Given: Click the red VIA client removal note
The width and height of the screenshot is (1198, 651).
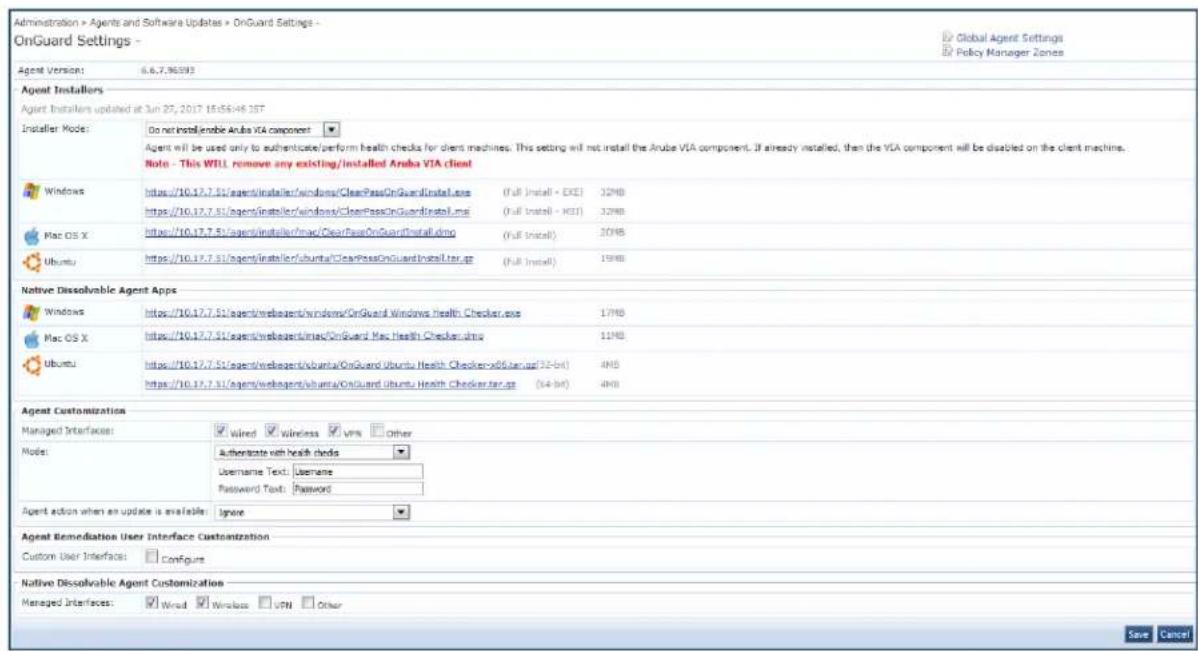Looking at the screenshot, I should (x=308, y=164).
